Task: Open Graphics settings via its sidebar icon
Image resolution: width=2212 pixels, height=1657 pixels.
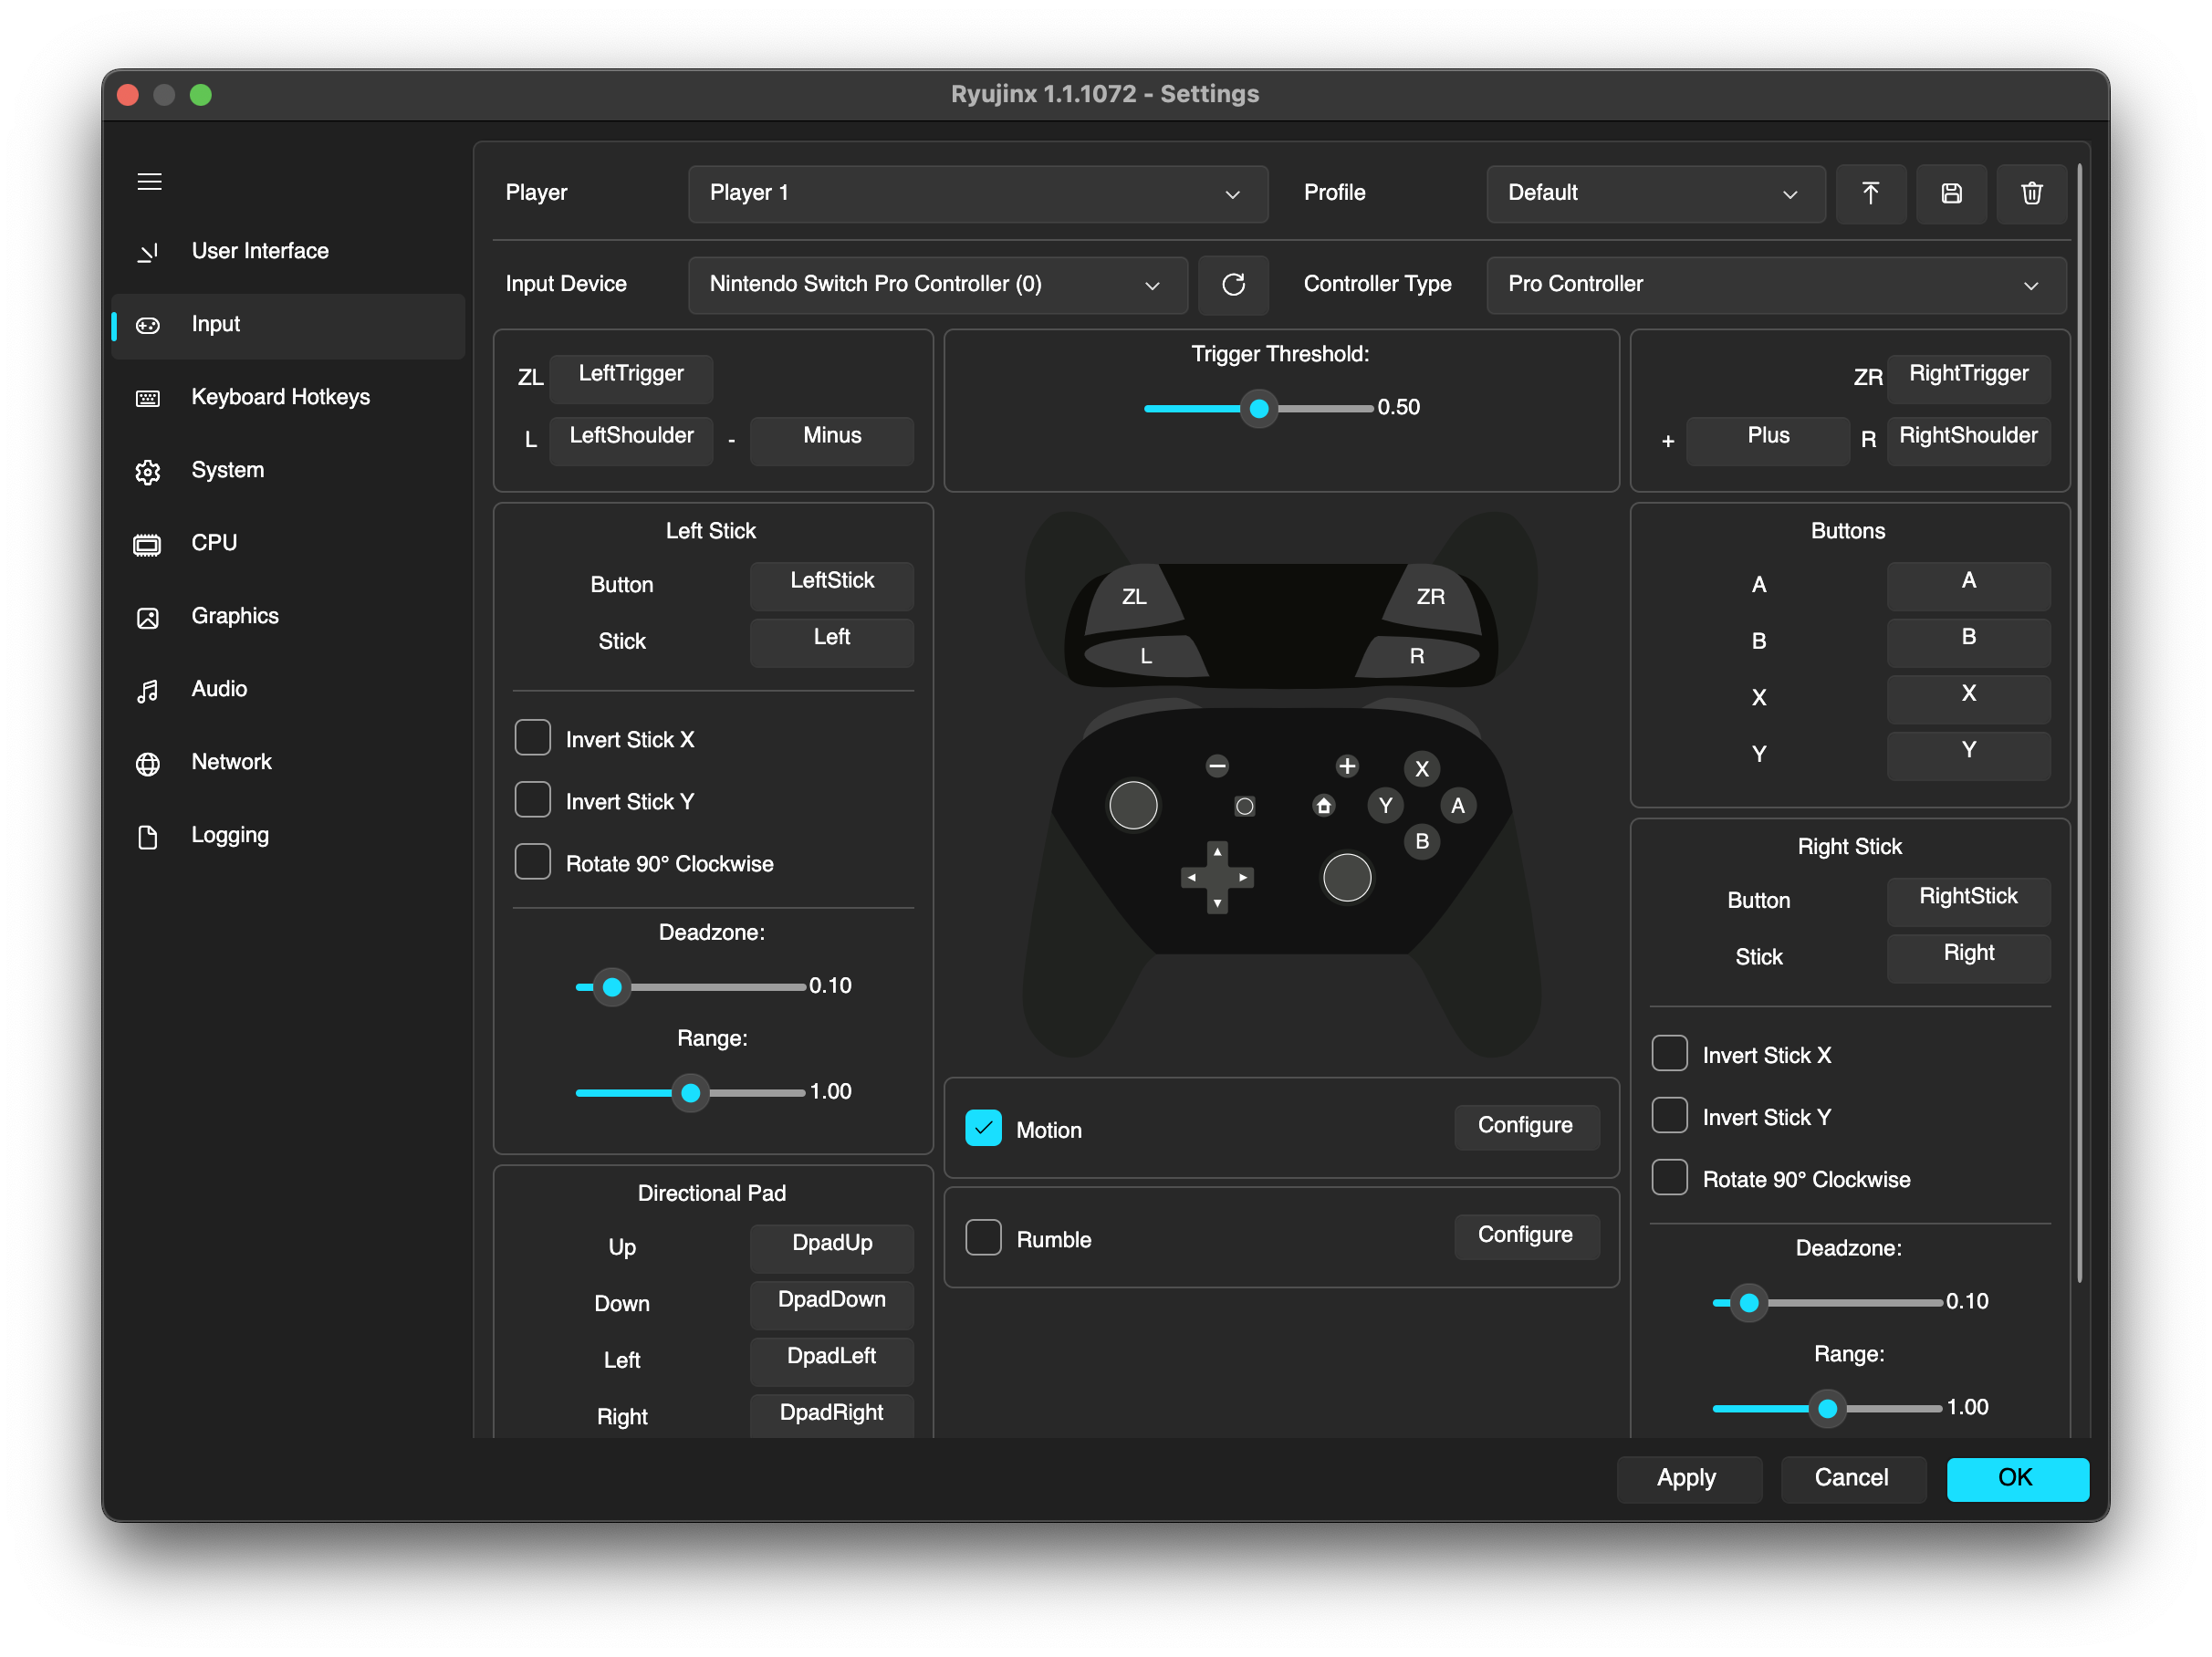Action: click(148, 618)
